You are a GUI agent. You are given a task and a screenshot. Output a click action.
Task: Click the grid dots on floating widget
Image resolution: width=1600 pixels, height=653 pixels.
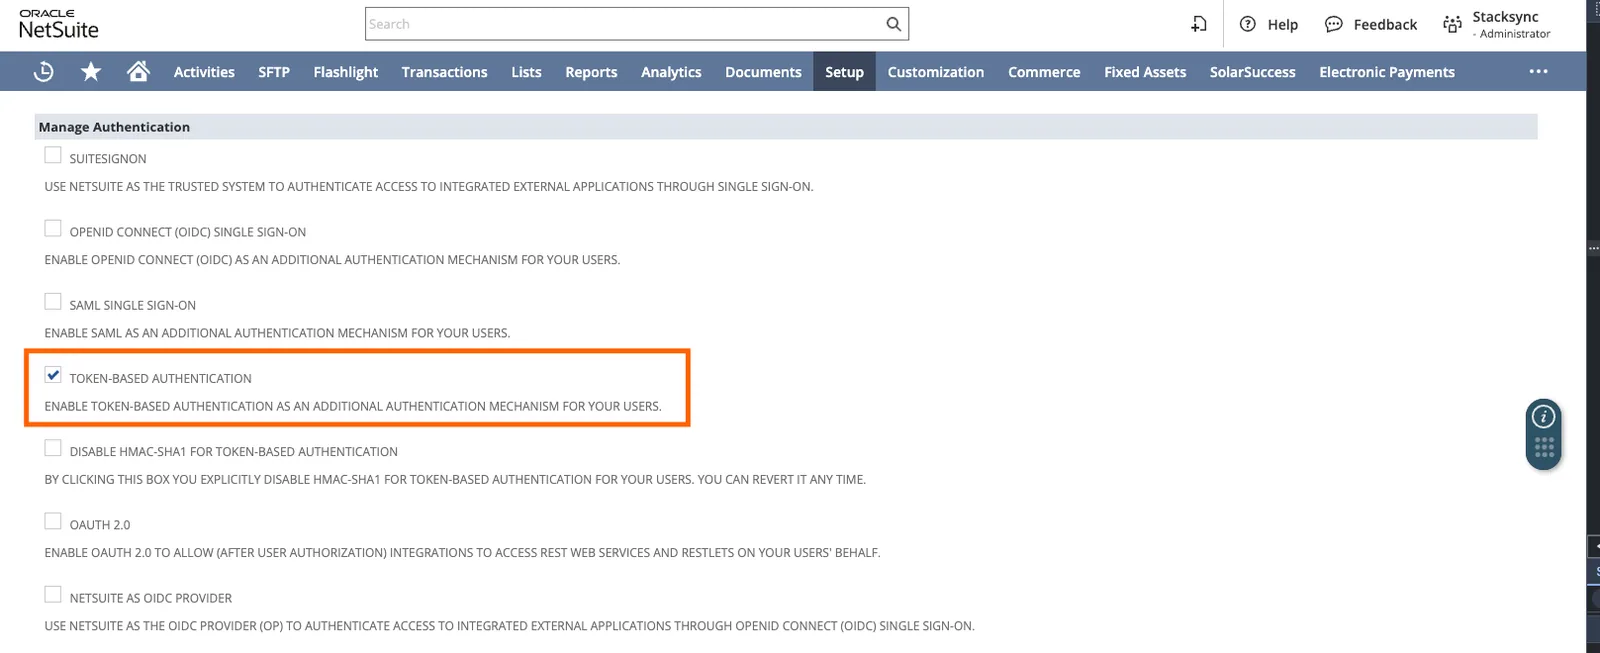1544,447
